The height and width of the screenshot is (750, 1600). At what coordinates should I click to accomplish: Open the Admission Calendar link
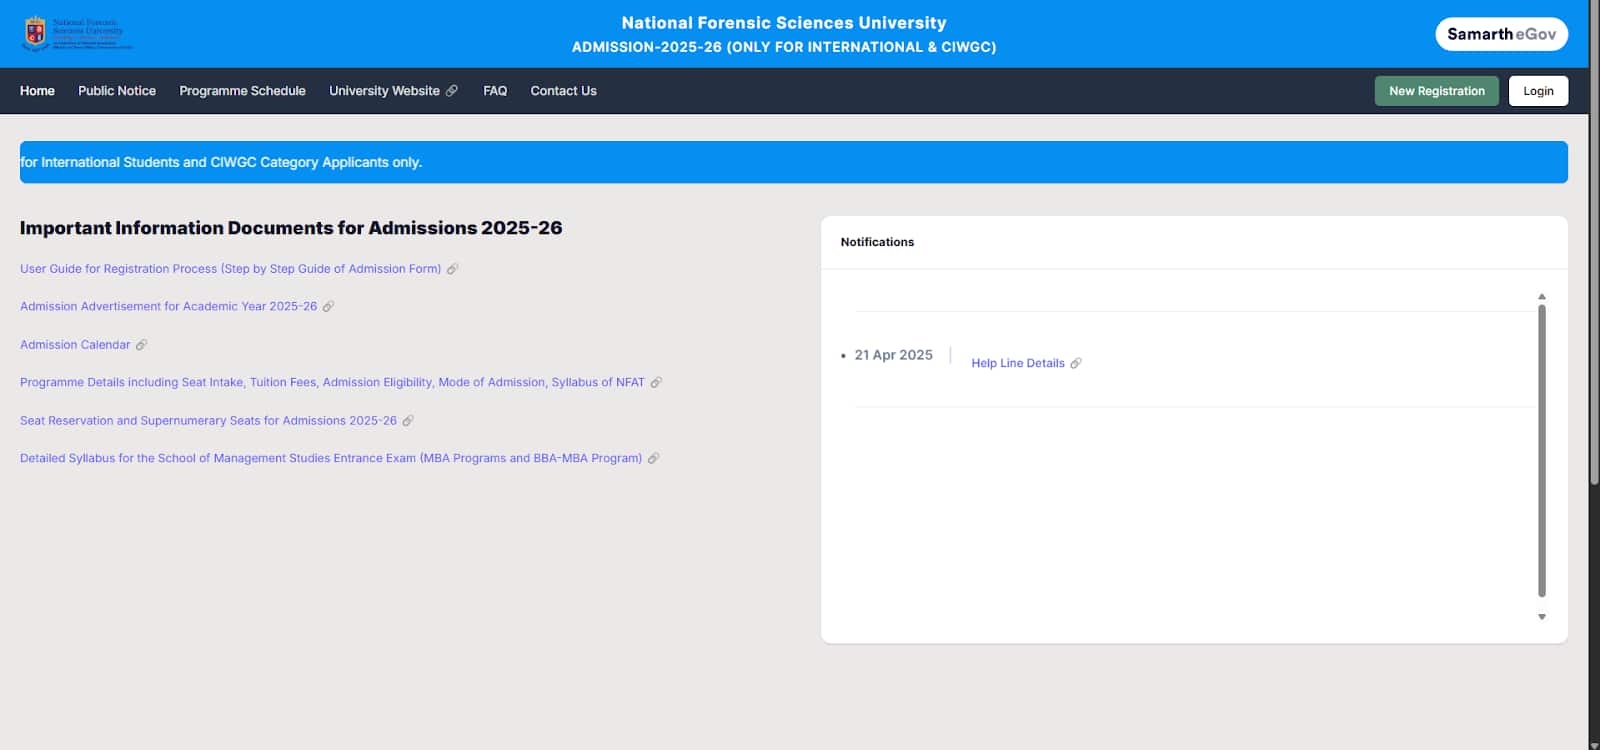(x=75, y=345)
